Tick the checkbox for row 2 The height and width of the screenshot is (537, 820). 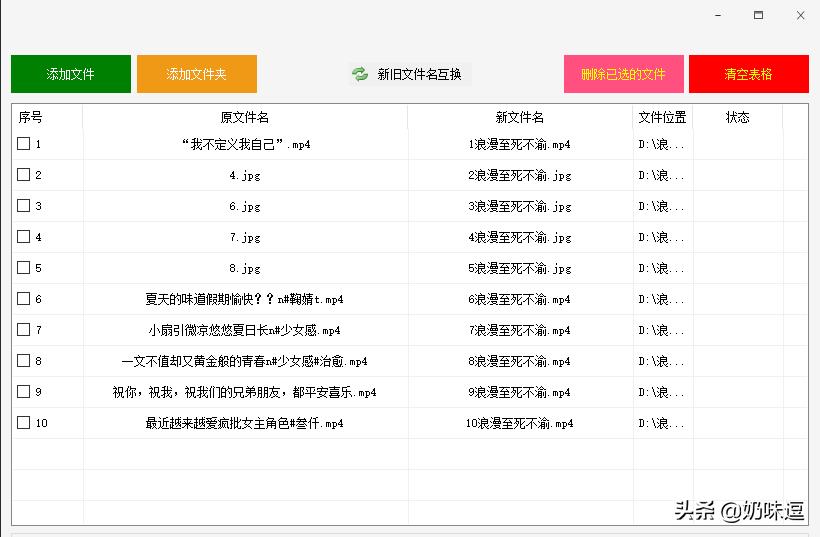coord(24,175)
